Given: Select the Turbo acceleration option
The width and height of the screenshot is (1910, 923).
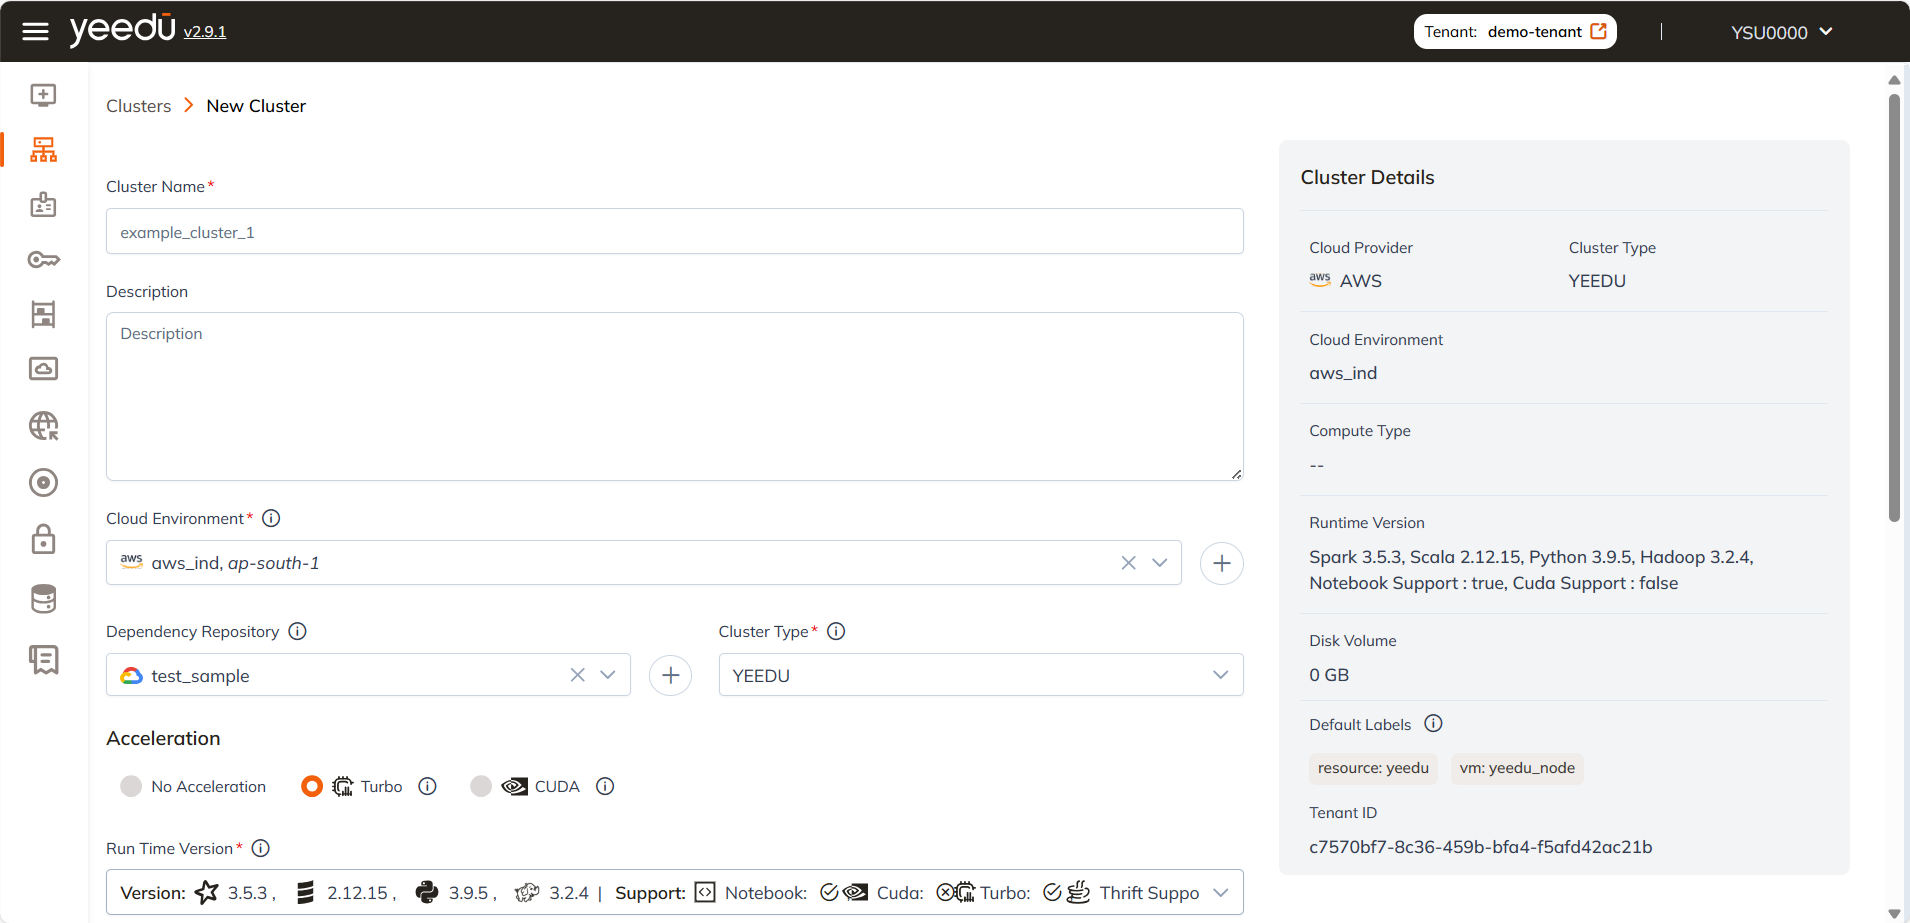Looking at the screenshot, I should (x=313, y=786).
